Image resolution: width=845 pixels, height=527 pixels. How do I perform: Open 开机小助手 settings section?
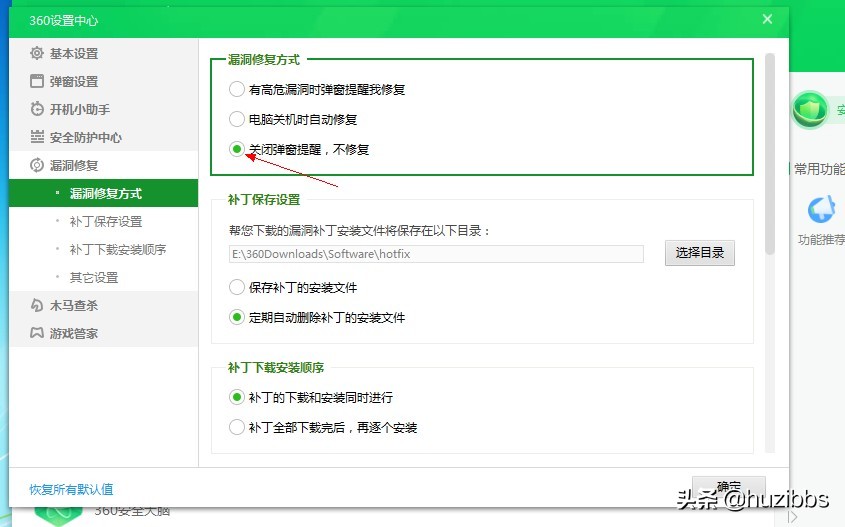(x=103, y=109)
